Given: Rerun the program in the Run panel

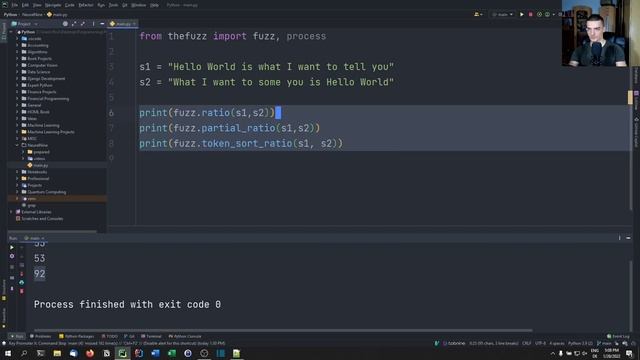Looking at the screenshot, I should coord(12,247).
